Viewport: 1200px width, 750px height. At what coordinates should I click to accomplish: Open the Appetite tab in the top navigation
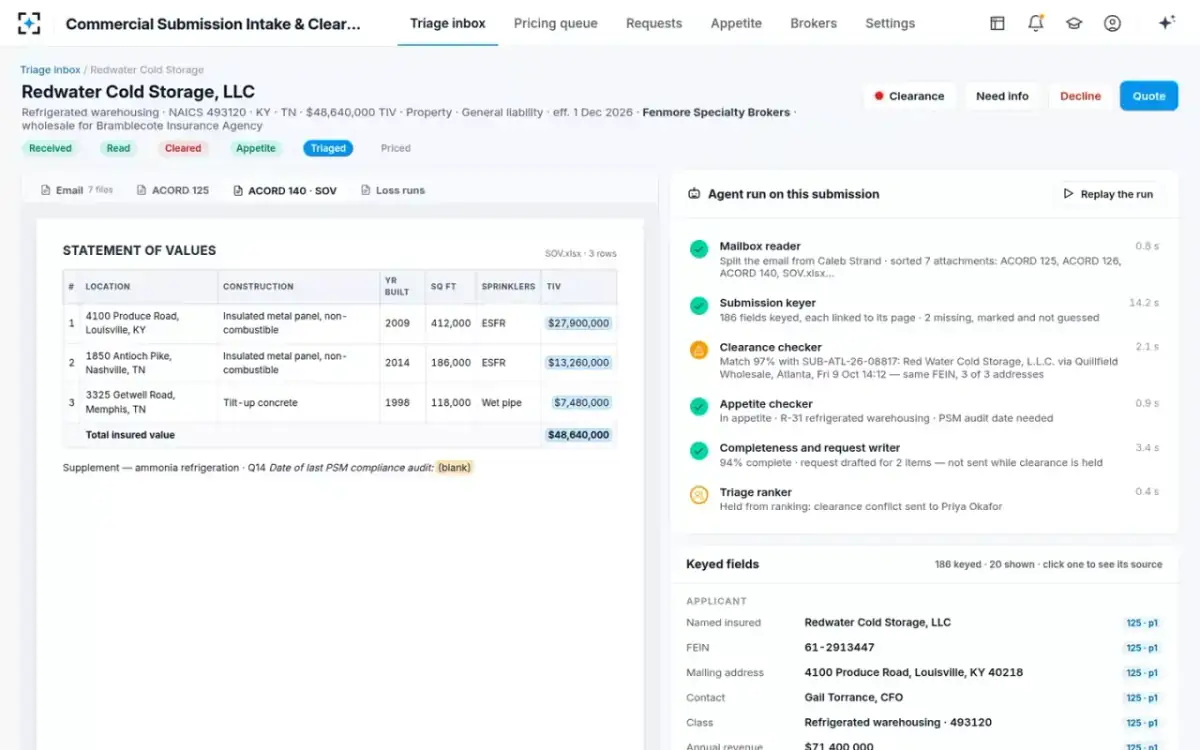pos(736,23)
